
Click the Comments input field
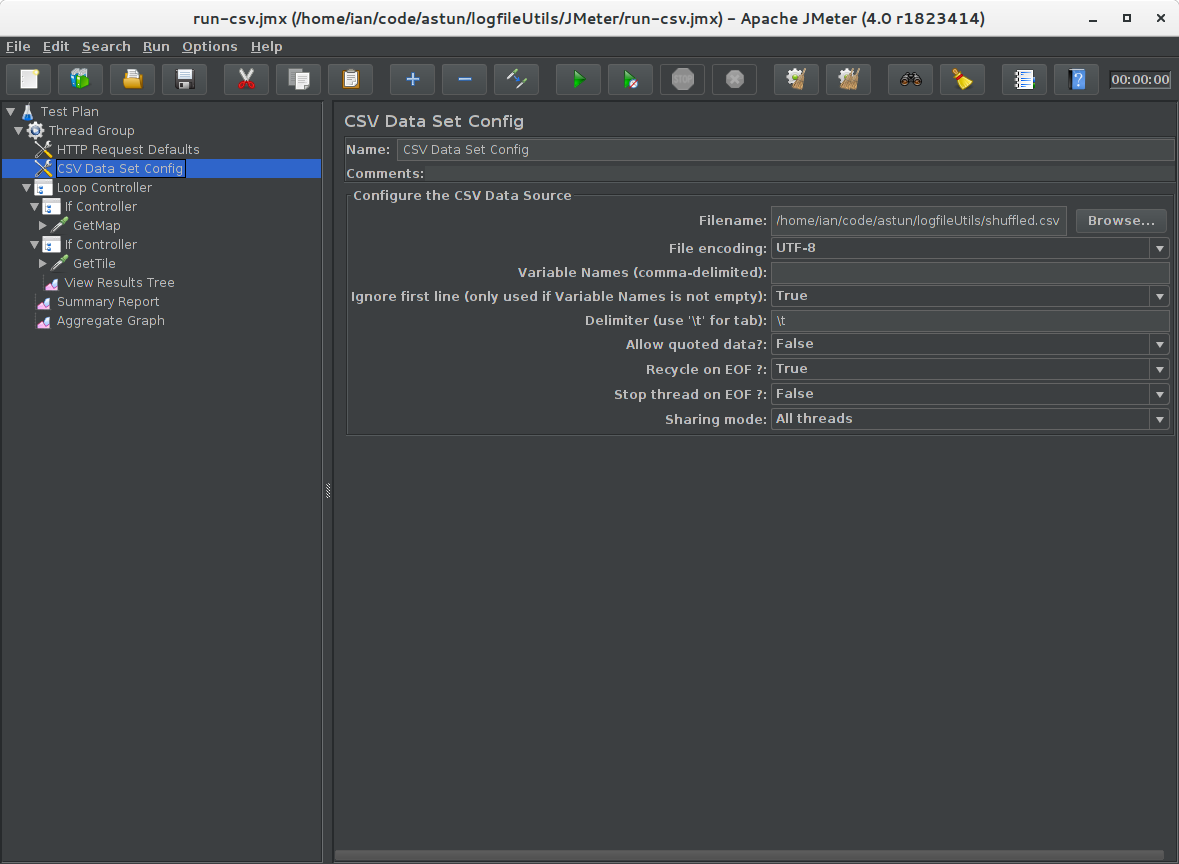[x=799, y=174]
